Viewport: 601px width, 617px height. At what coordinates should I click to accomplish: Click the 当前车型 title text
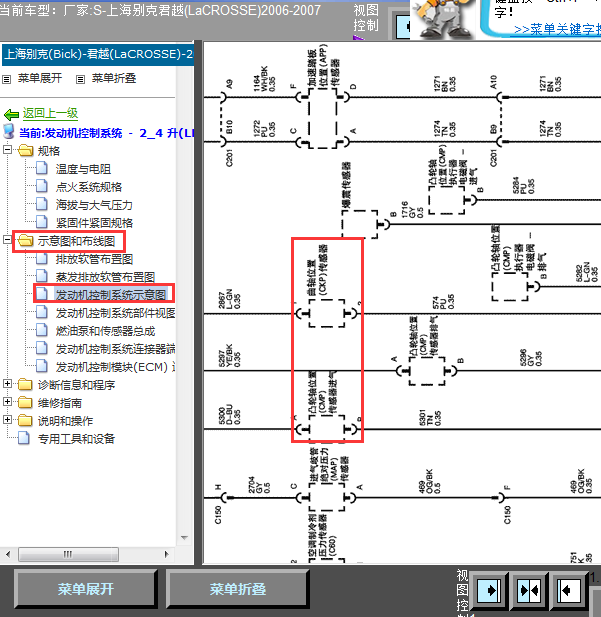tap(160, 10)
